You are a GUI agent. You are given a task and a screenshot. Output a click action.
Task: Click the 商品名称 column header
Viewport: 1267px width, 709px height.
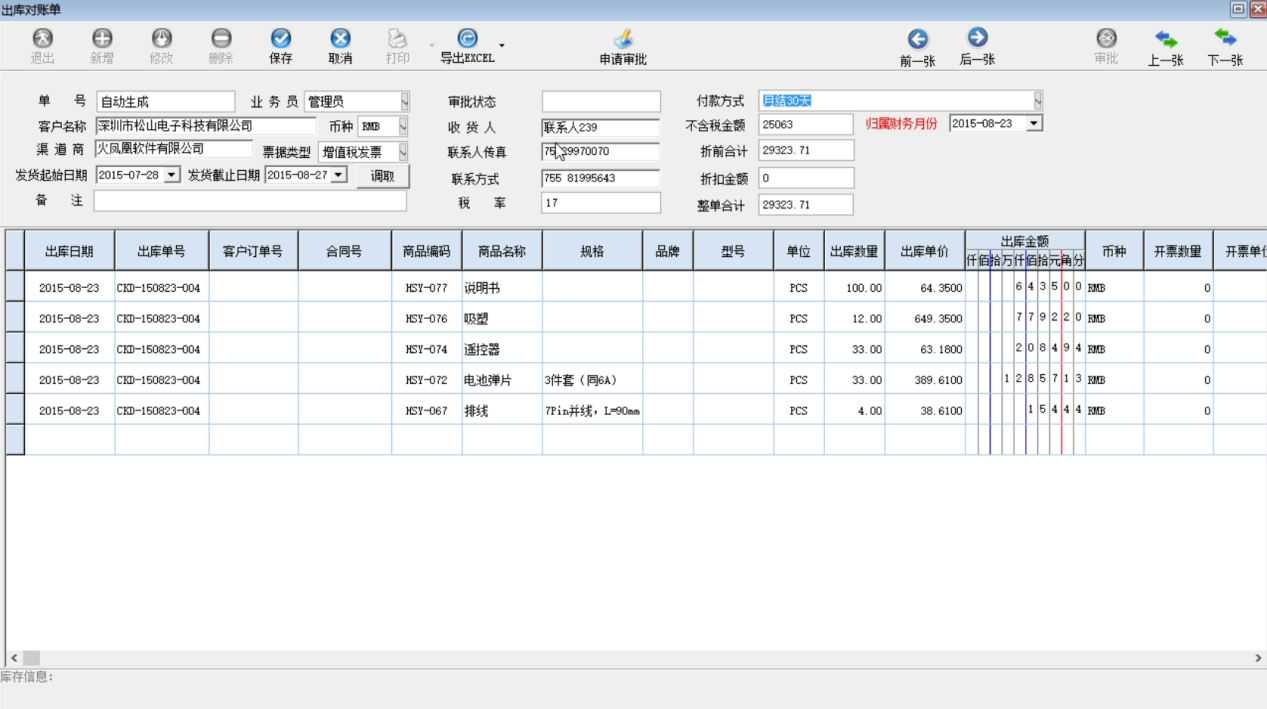tap(502, 251)
